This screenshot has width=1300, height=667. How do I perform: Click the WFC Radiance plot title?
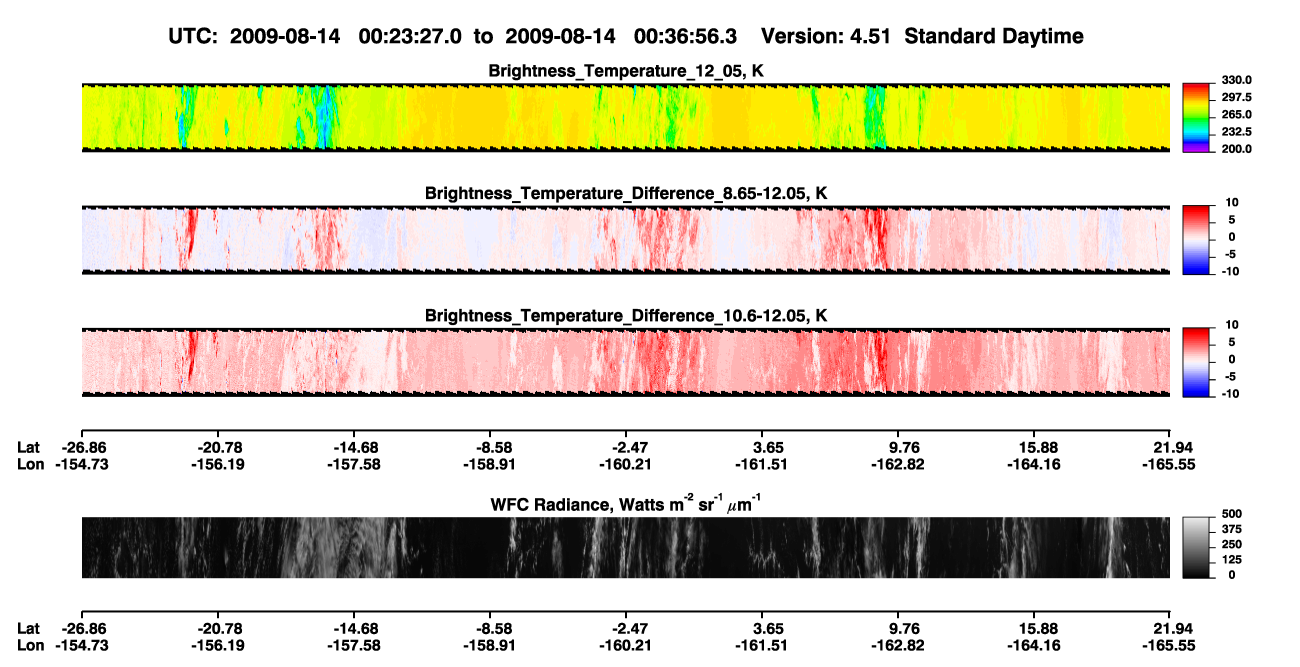626,503
